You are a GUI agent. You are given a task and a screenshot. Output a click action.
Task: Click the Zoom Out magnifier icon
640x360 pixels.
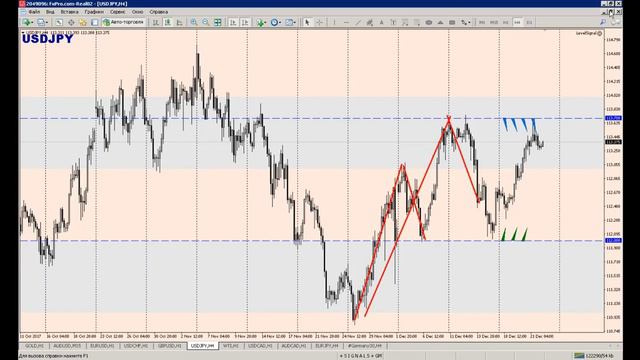click(205, 22)
